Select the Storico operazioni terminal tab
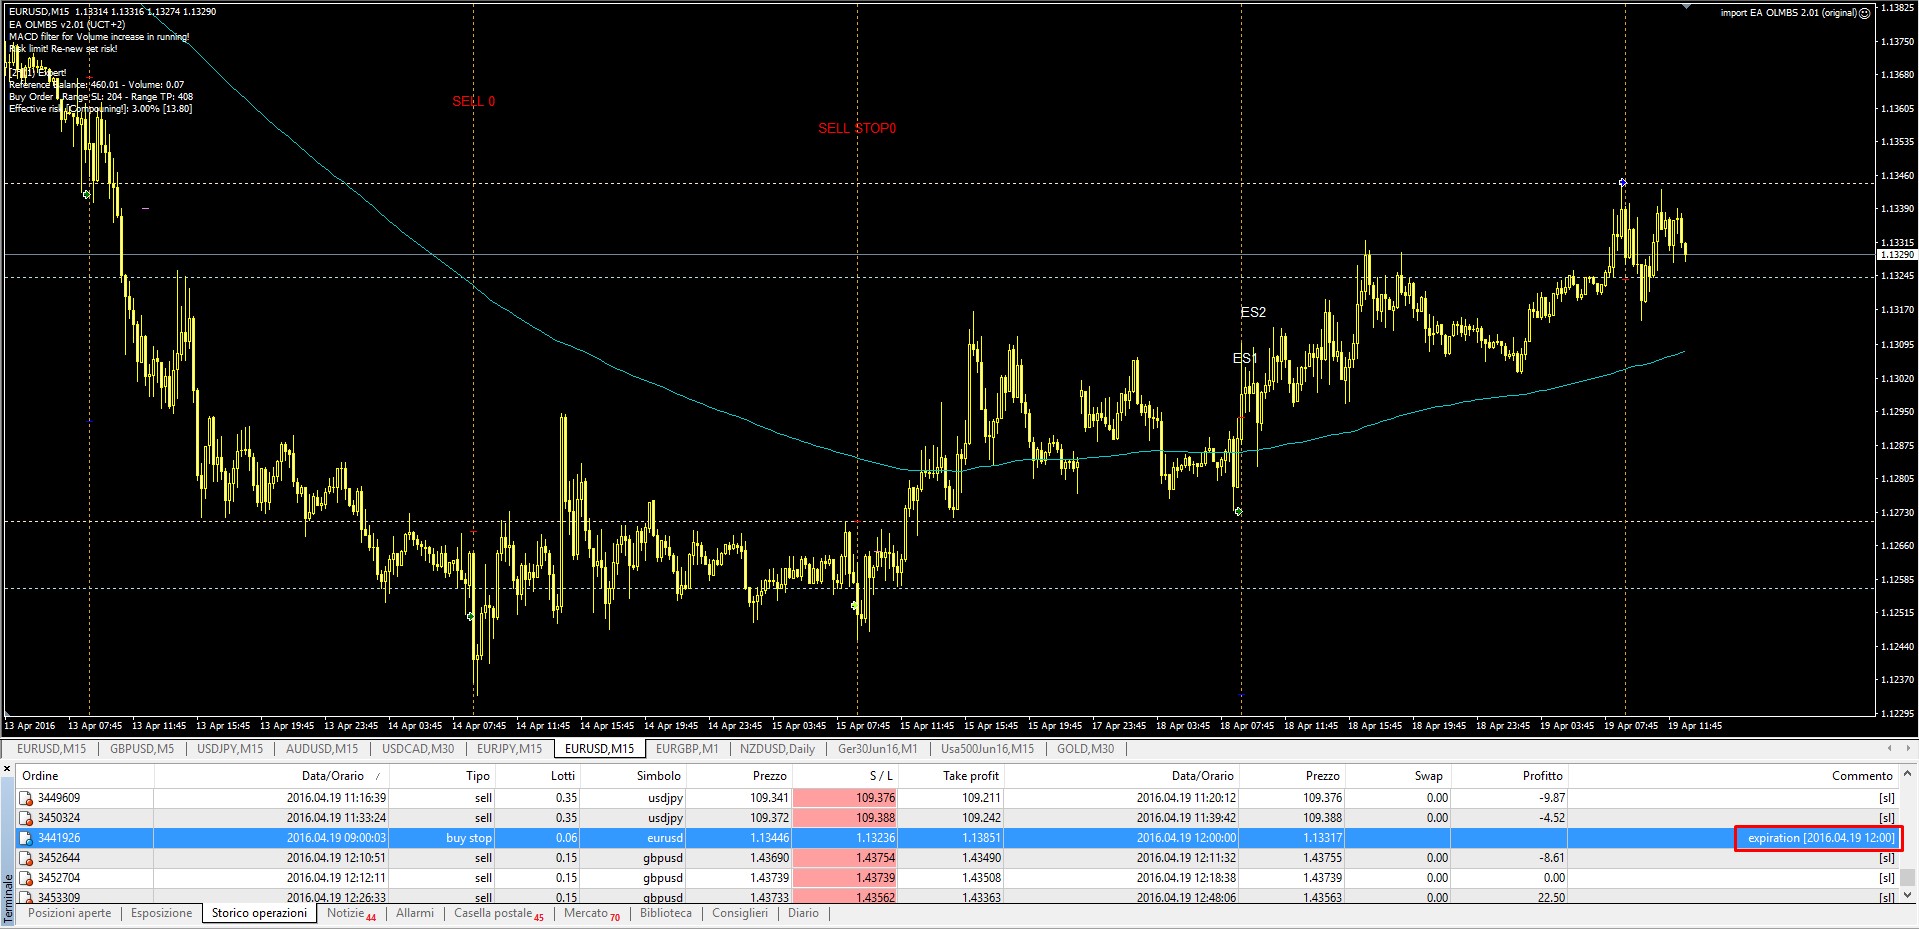Viewport: 1919px width, 930px height. coord(260,913)
